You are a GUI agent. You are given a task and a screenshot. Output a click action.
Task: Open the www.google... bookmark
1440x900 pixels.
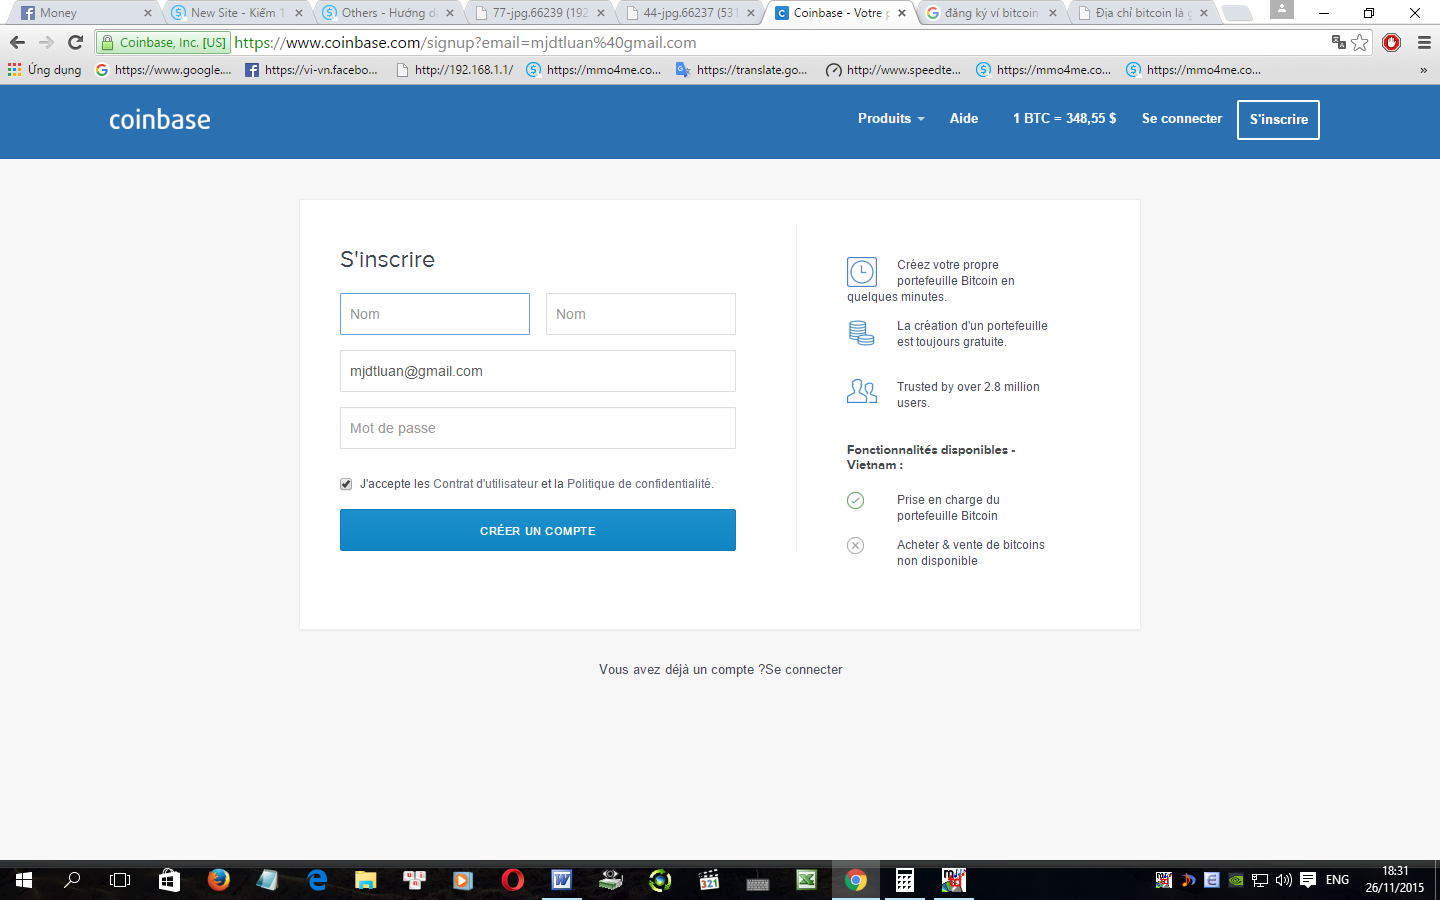pos(163,70)
